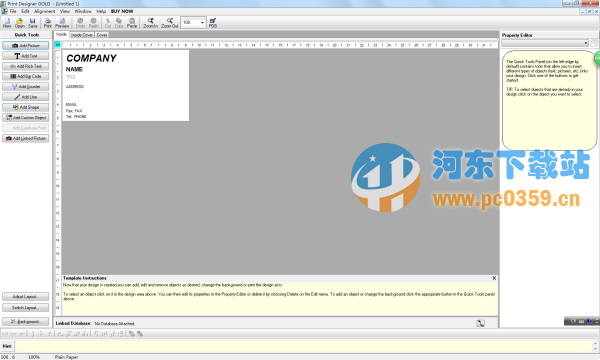
Task: Click the linked database icon near status bar
Action: (481, 323)
